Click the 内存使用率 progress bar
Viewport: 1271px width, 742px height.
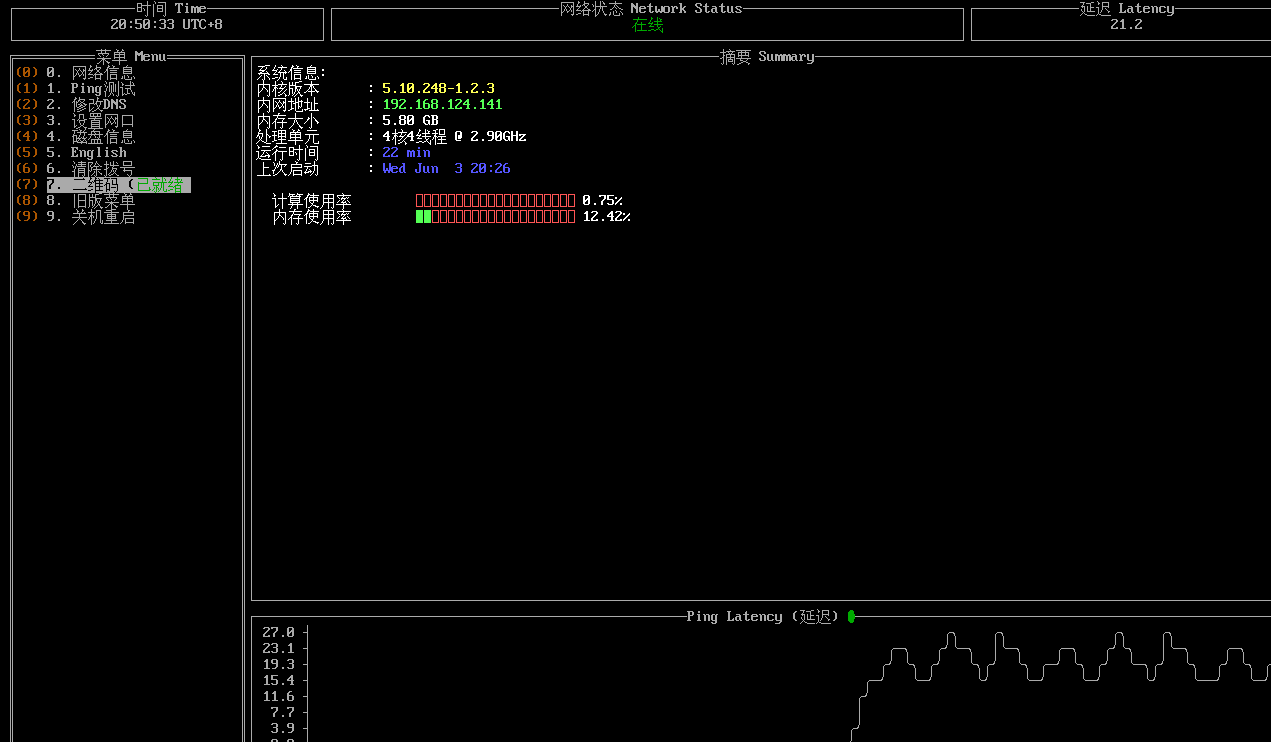(x=495, y=216)
